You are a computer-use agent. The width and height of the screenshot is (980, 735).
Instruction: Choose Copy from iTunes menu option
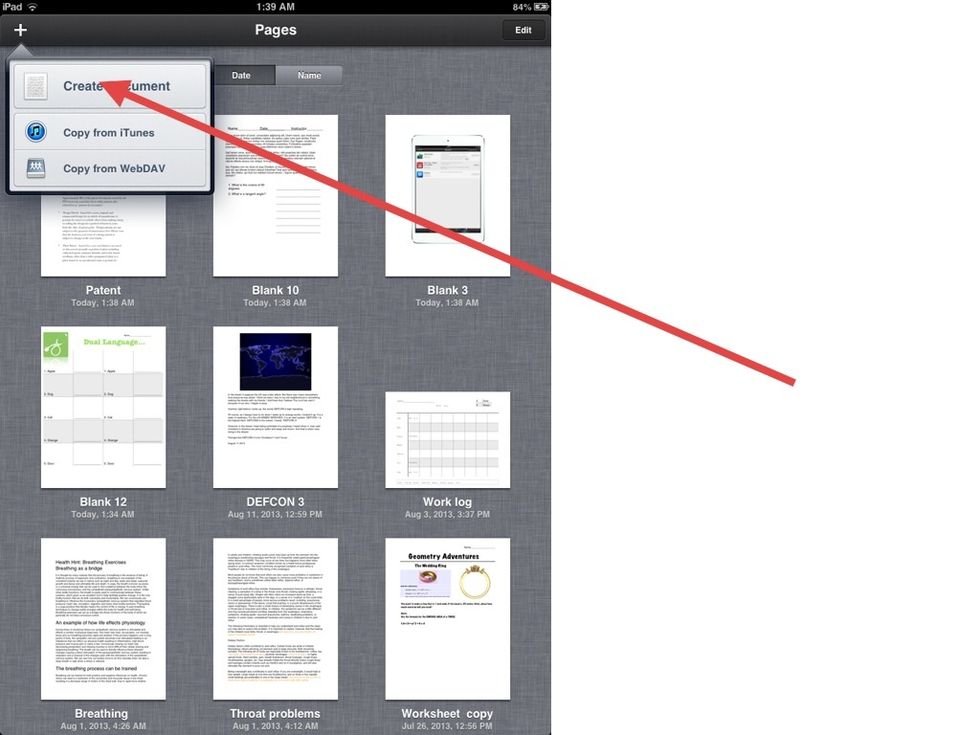pos(110,132)
